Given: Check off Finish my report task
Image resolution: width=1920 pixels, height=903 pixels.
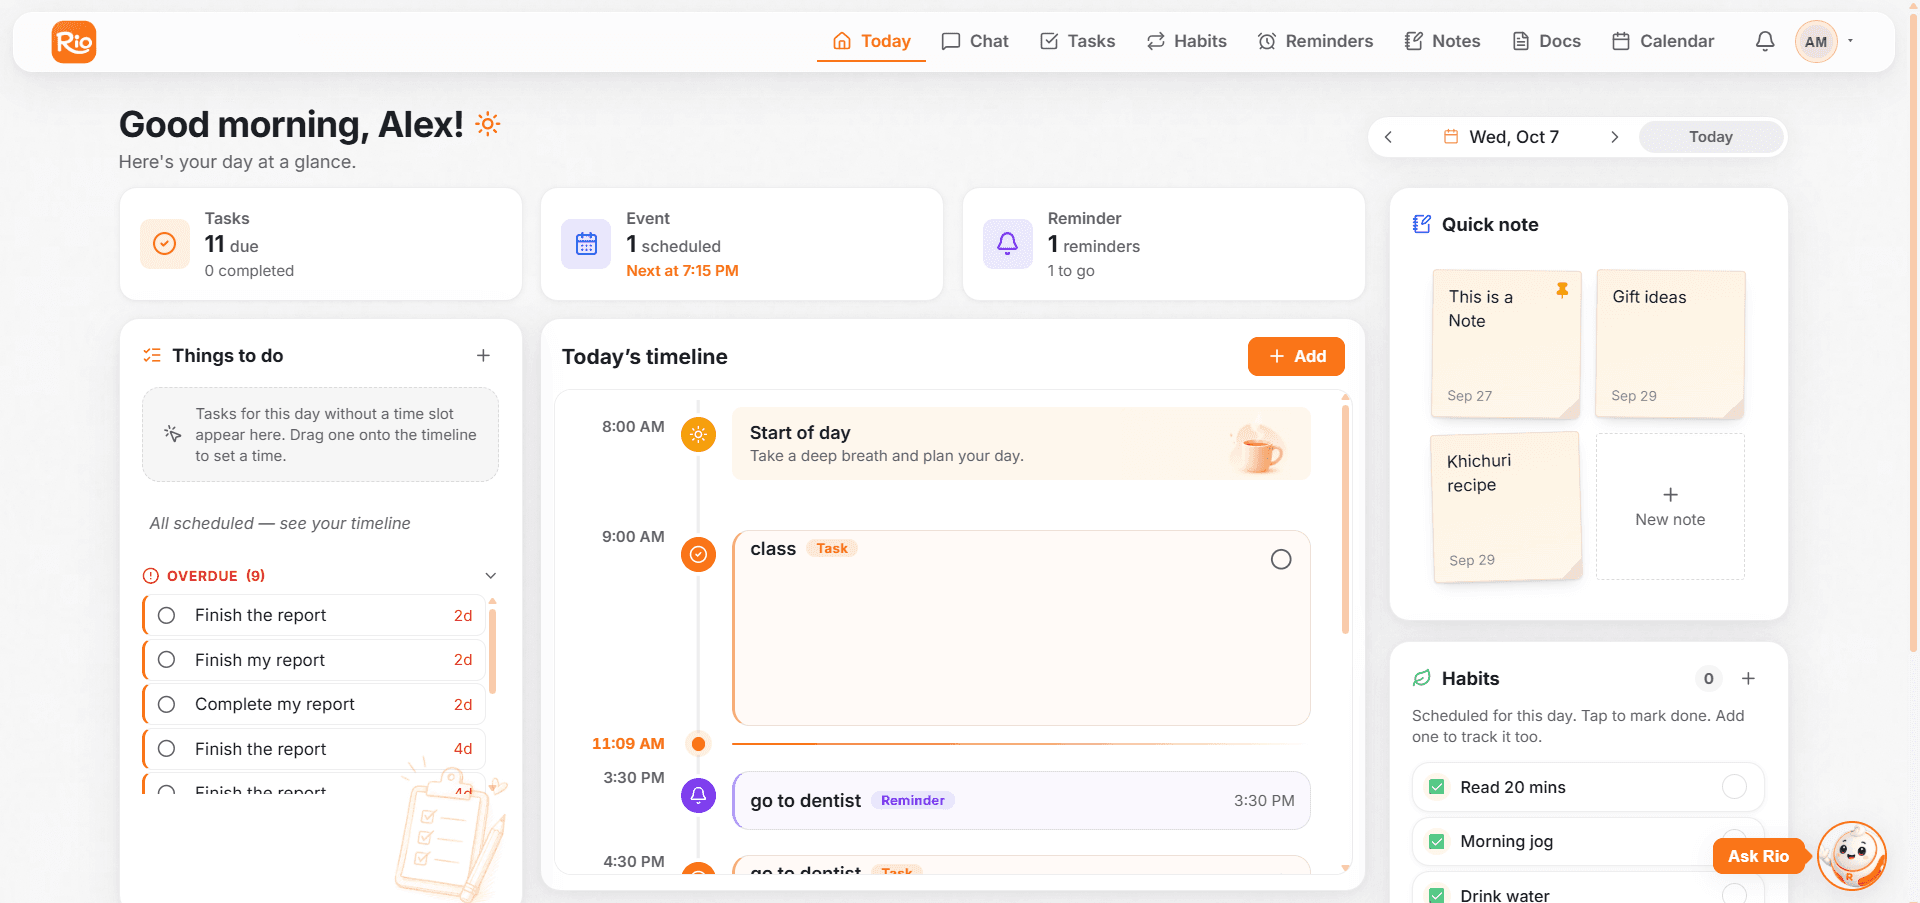Looking at the screenshot, I should point(167,660).
